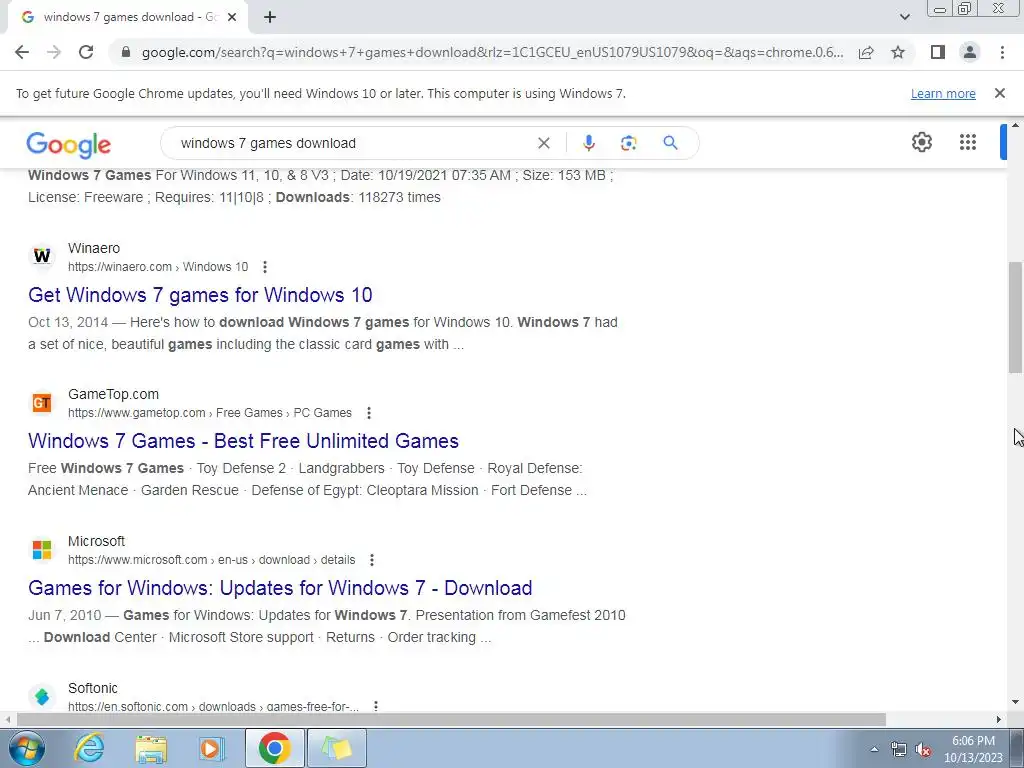Open the Learn more link
The height and width of the screenshot is (768, 1024).
pyautogui.click(x=943, y=94)
